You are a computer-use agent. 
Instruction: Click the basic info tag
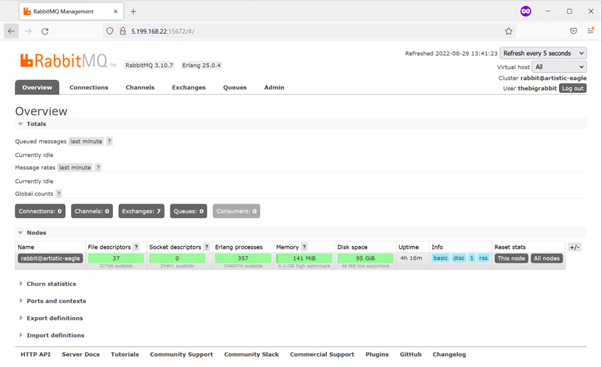click(440, 258)
